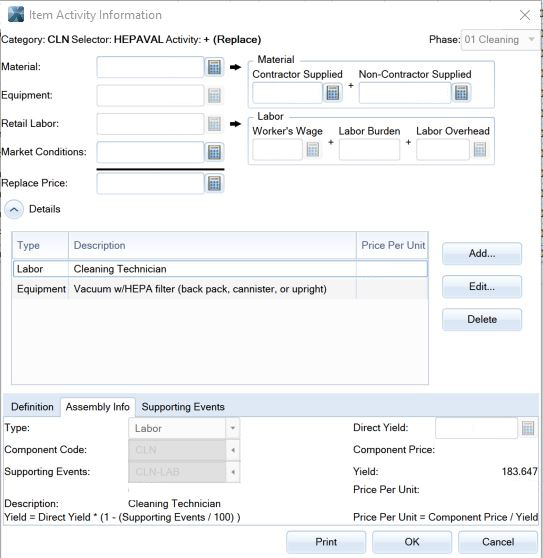Open Direct Yield calculator icon
Viewport: 543px width, 558px height.
pos(528,428)
